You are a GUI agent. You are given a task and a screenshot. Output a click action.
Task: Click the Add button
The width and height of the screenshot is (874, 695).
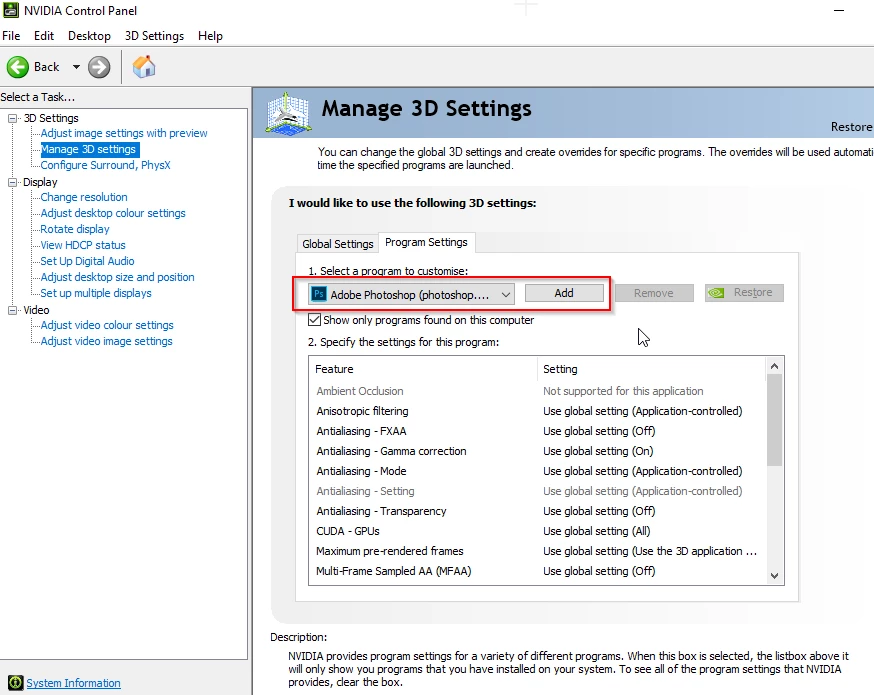[564, 293]
